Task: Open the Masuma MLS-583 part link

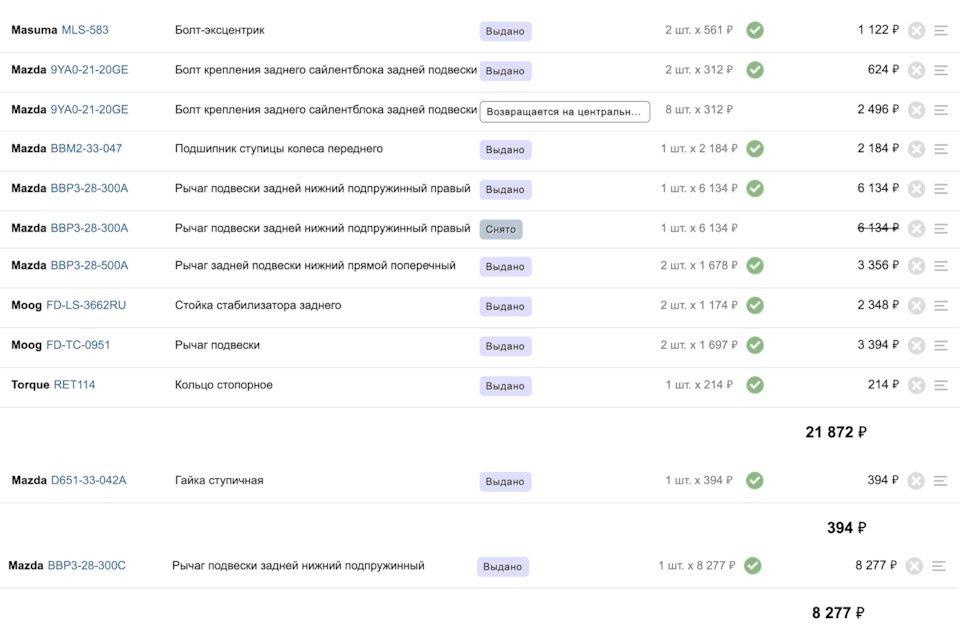Action: click(x=85, y=30)
